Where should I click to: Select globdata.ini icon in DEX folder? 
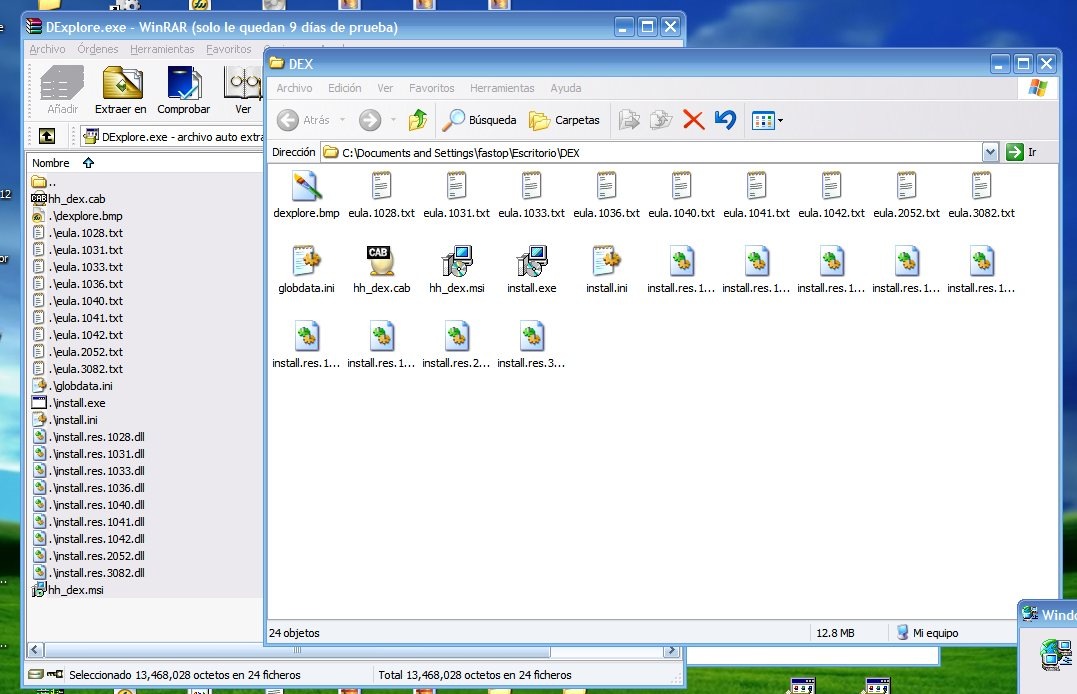coord(306,260)
